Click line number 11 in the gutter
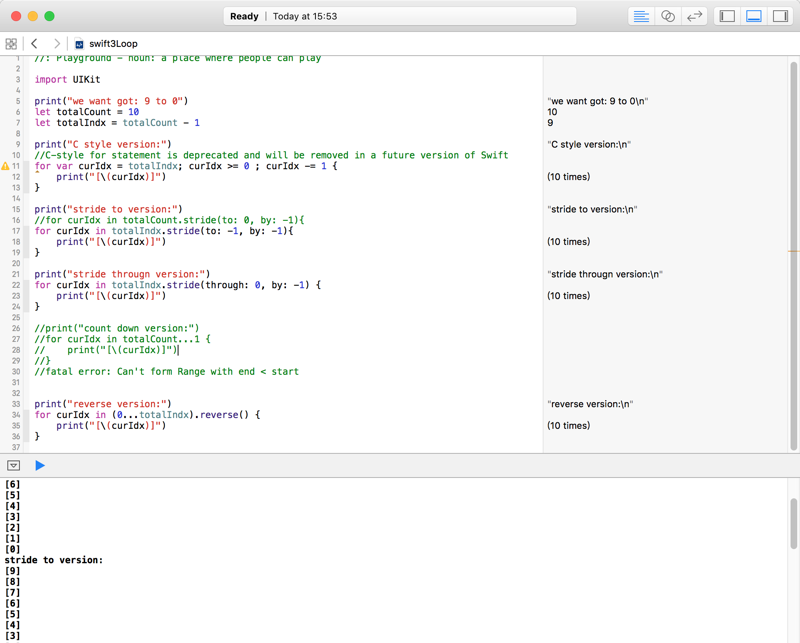The image size is (800, 643). tap(16, 166)
